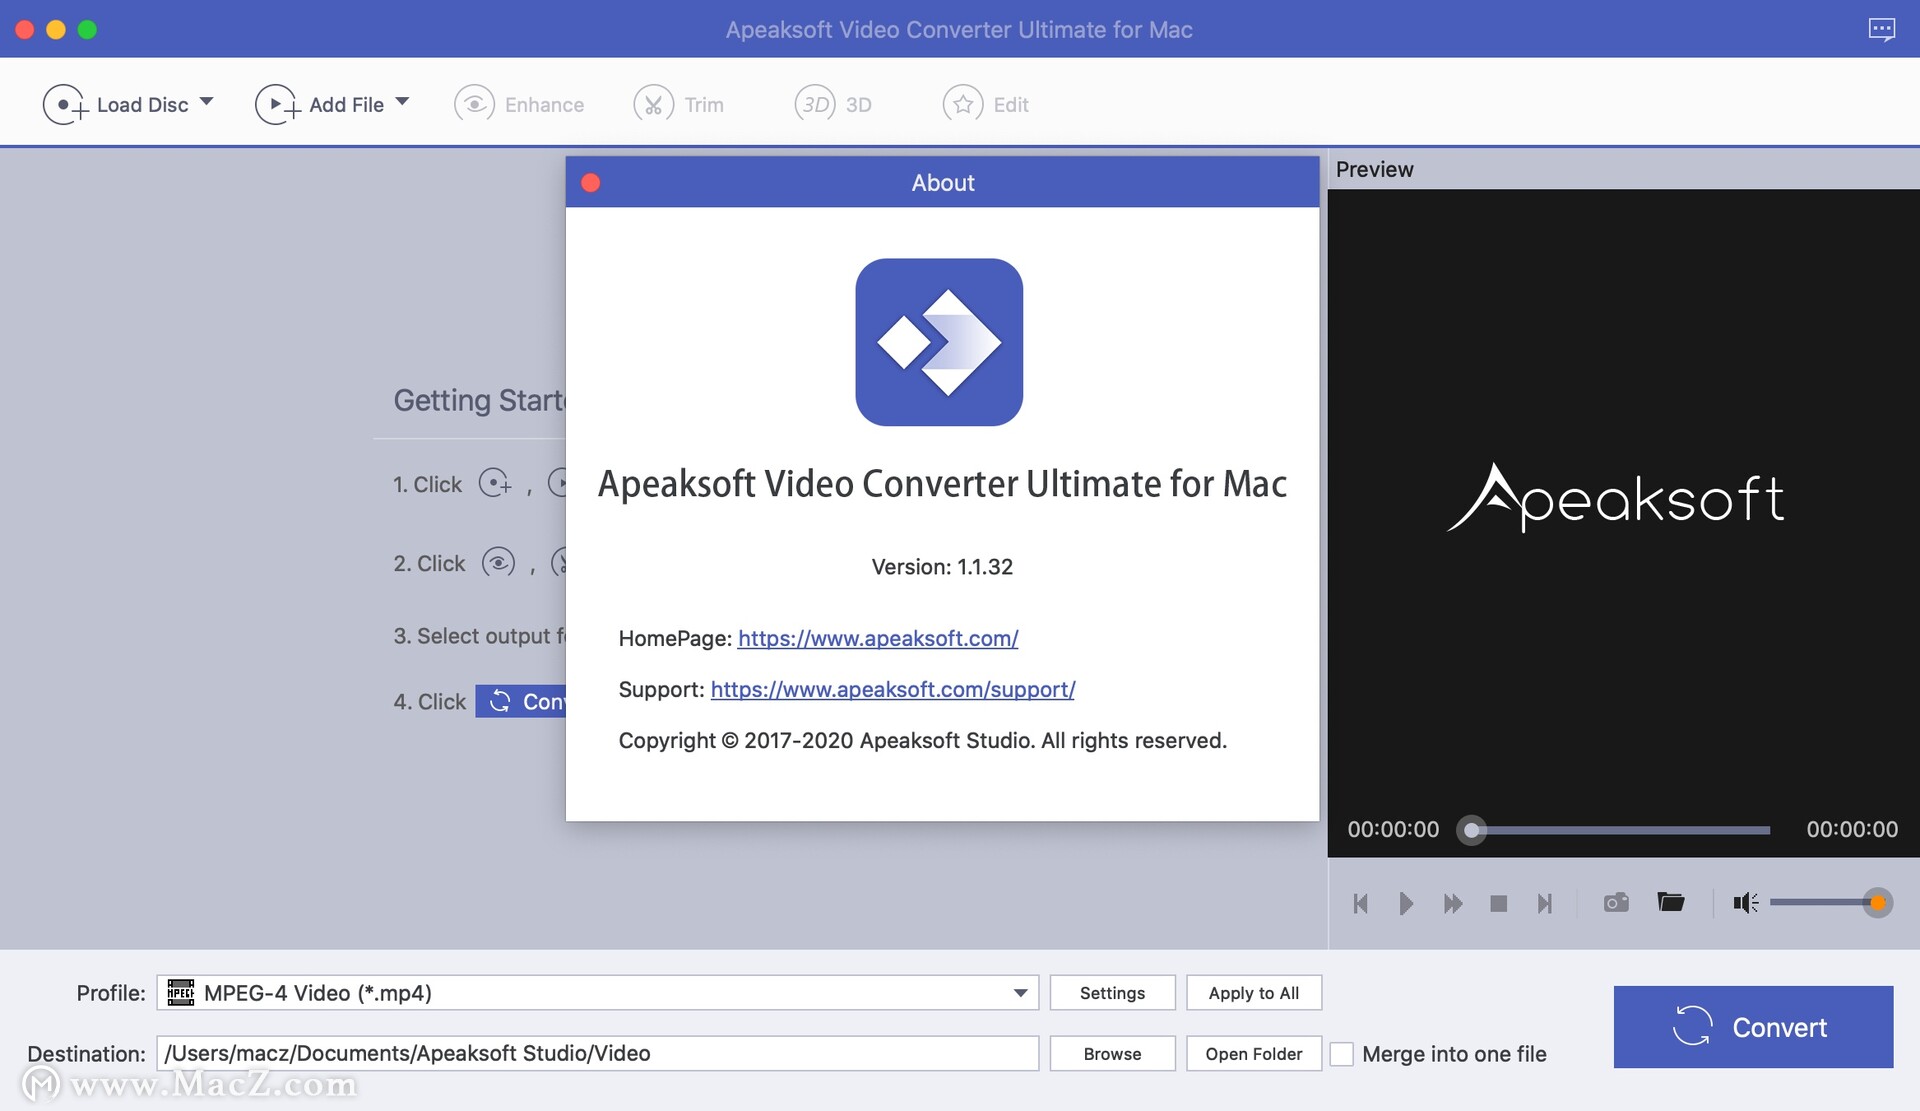The width and height of the screenshot is (1920, 1111).
Task: Click the load disc icon in Getting Started step 1
Action: click(495, 484)
